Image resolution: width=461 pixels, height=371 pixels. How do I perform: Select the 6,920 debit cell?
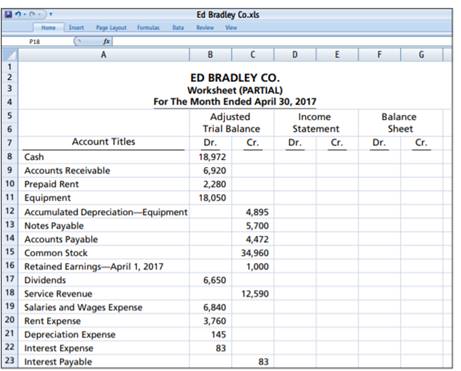210,171
